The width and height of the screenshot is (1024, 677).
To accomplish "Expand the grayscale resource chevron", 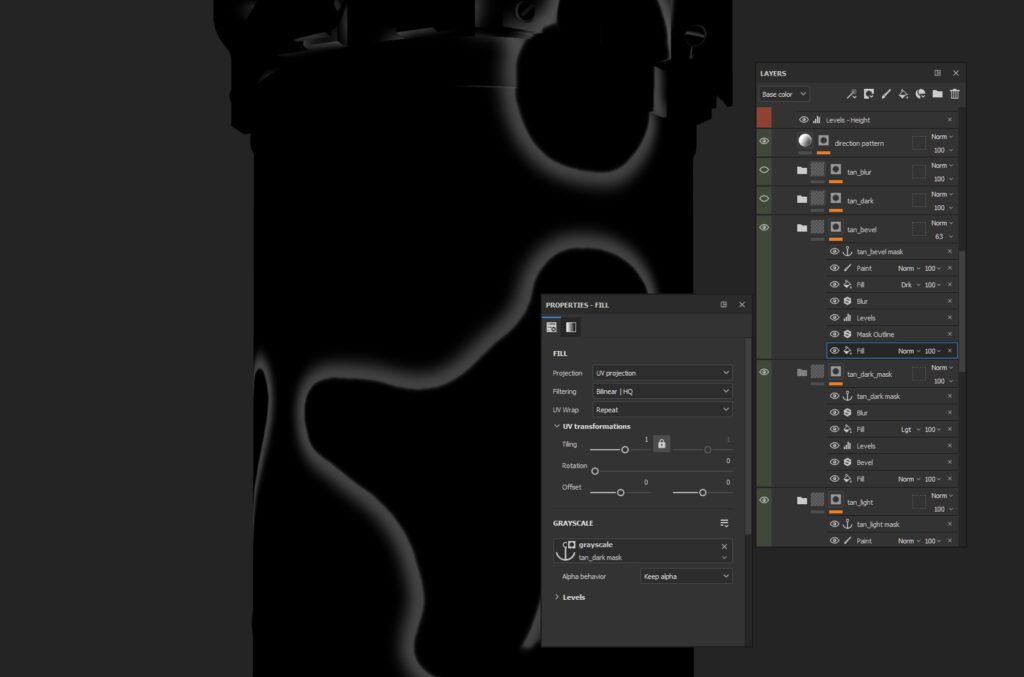I will [724, 558].
